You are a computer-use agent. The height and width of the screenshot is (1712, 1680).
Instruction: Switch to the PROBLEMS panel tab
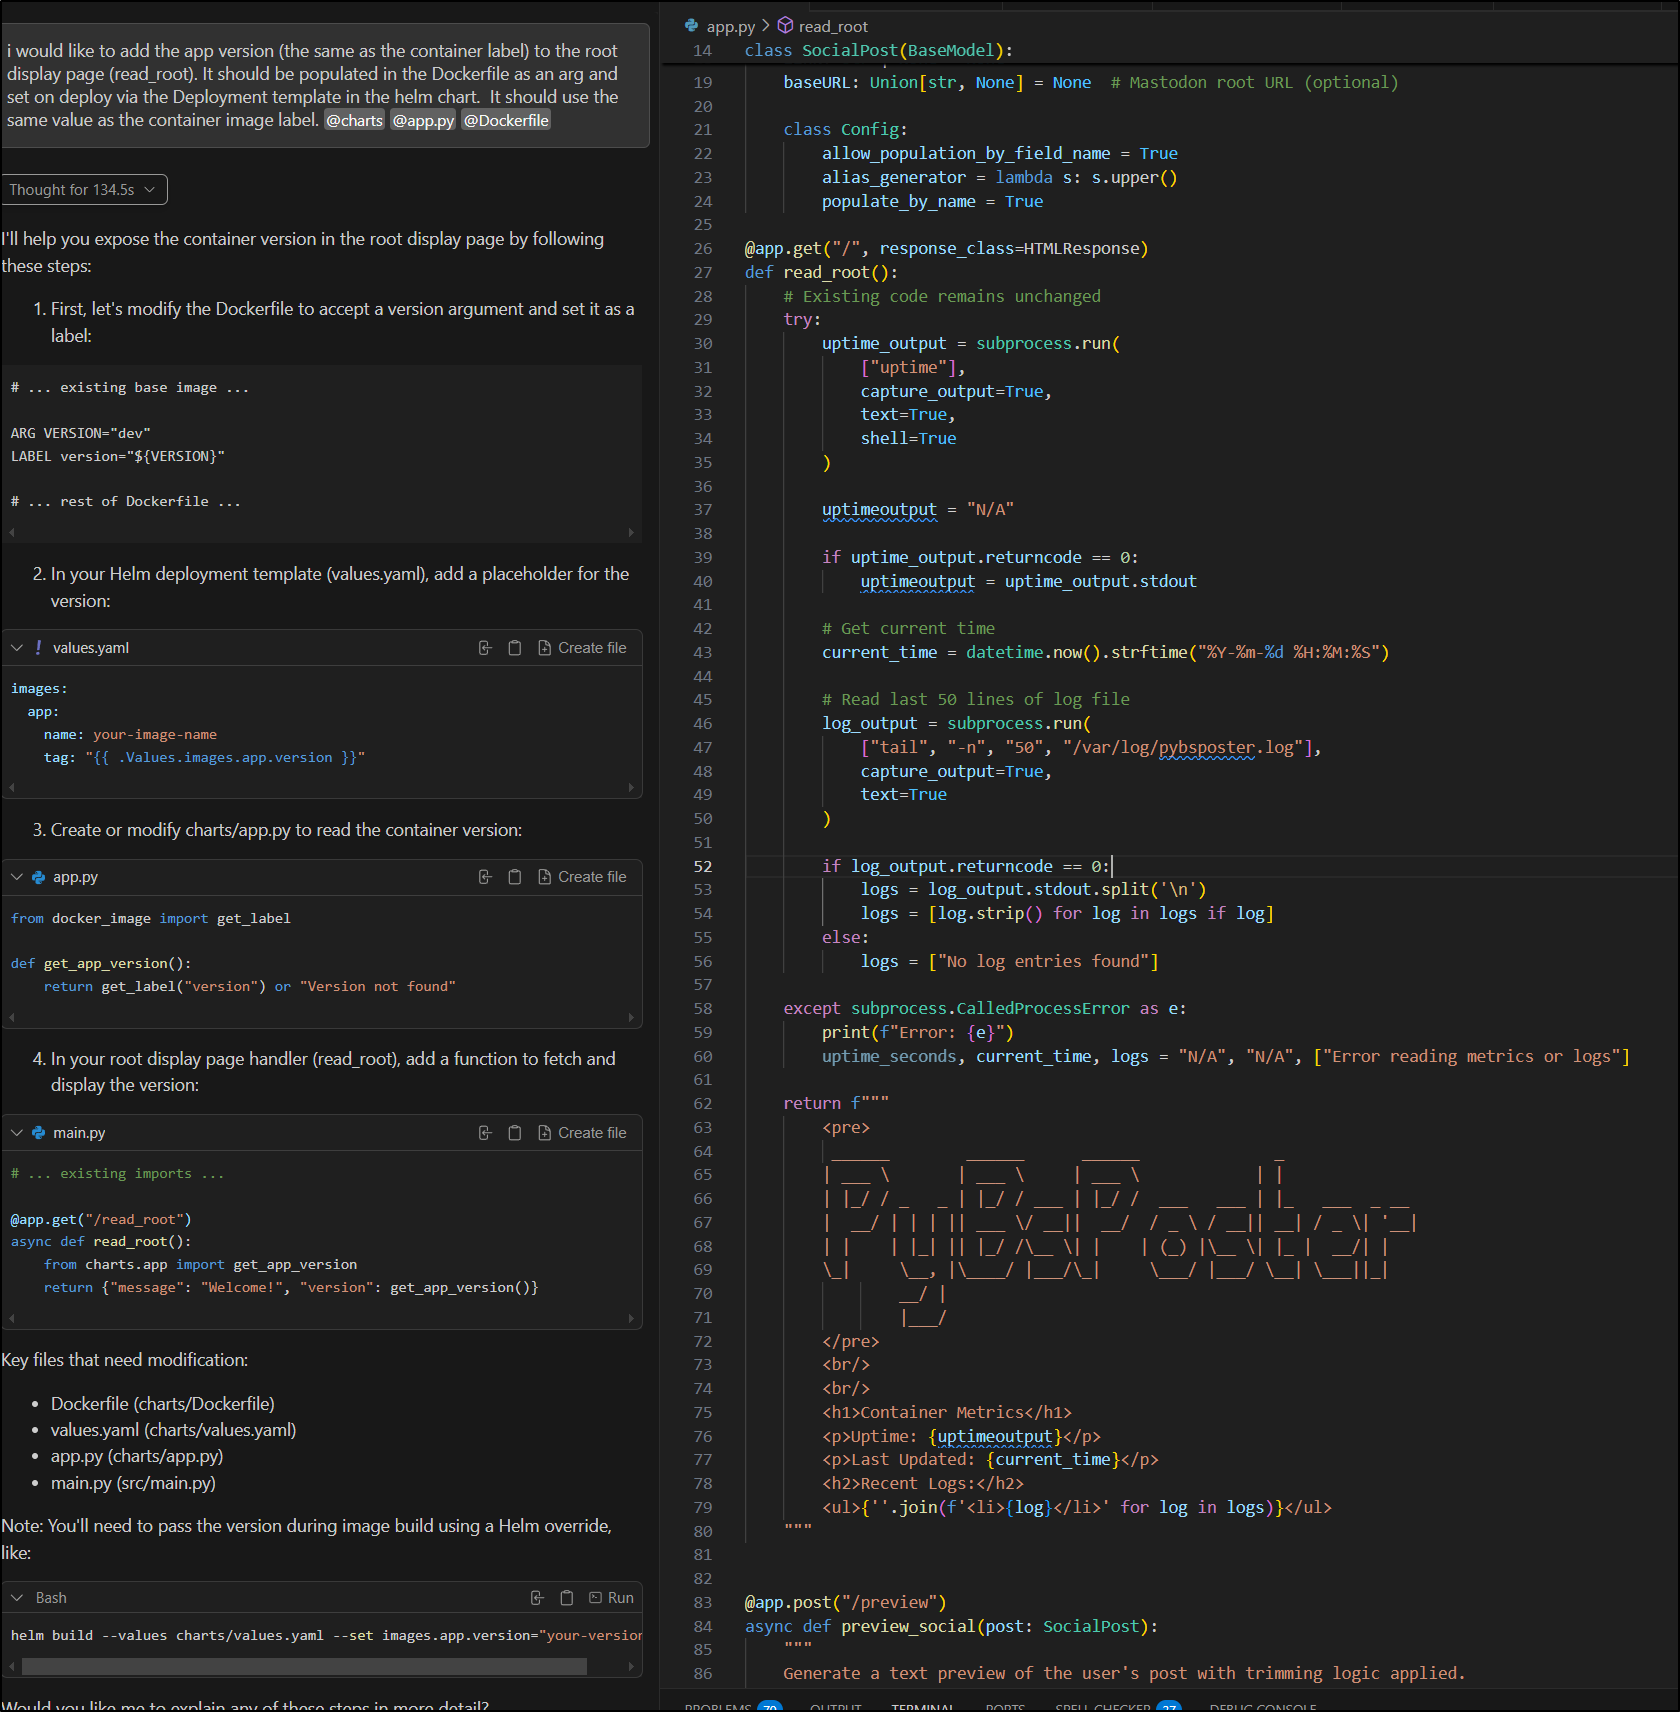(723, 1704)
